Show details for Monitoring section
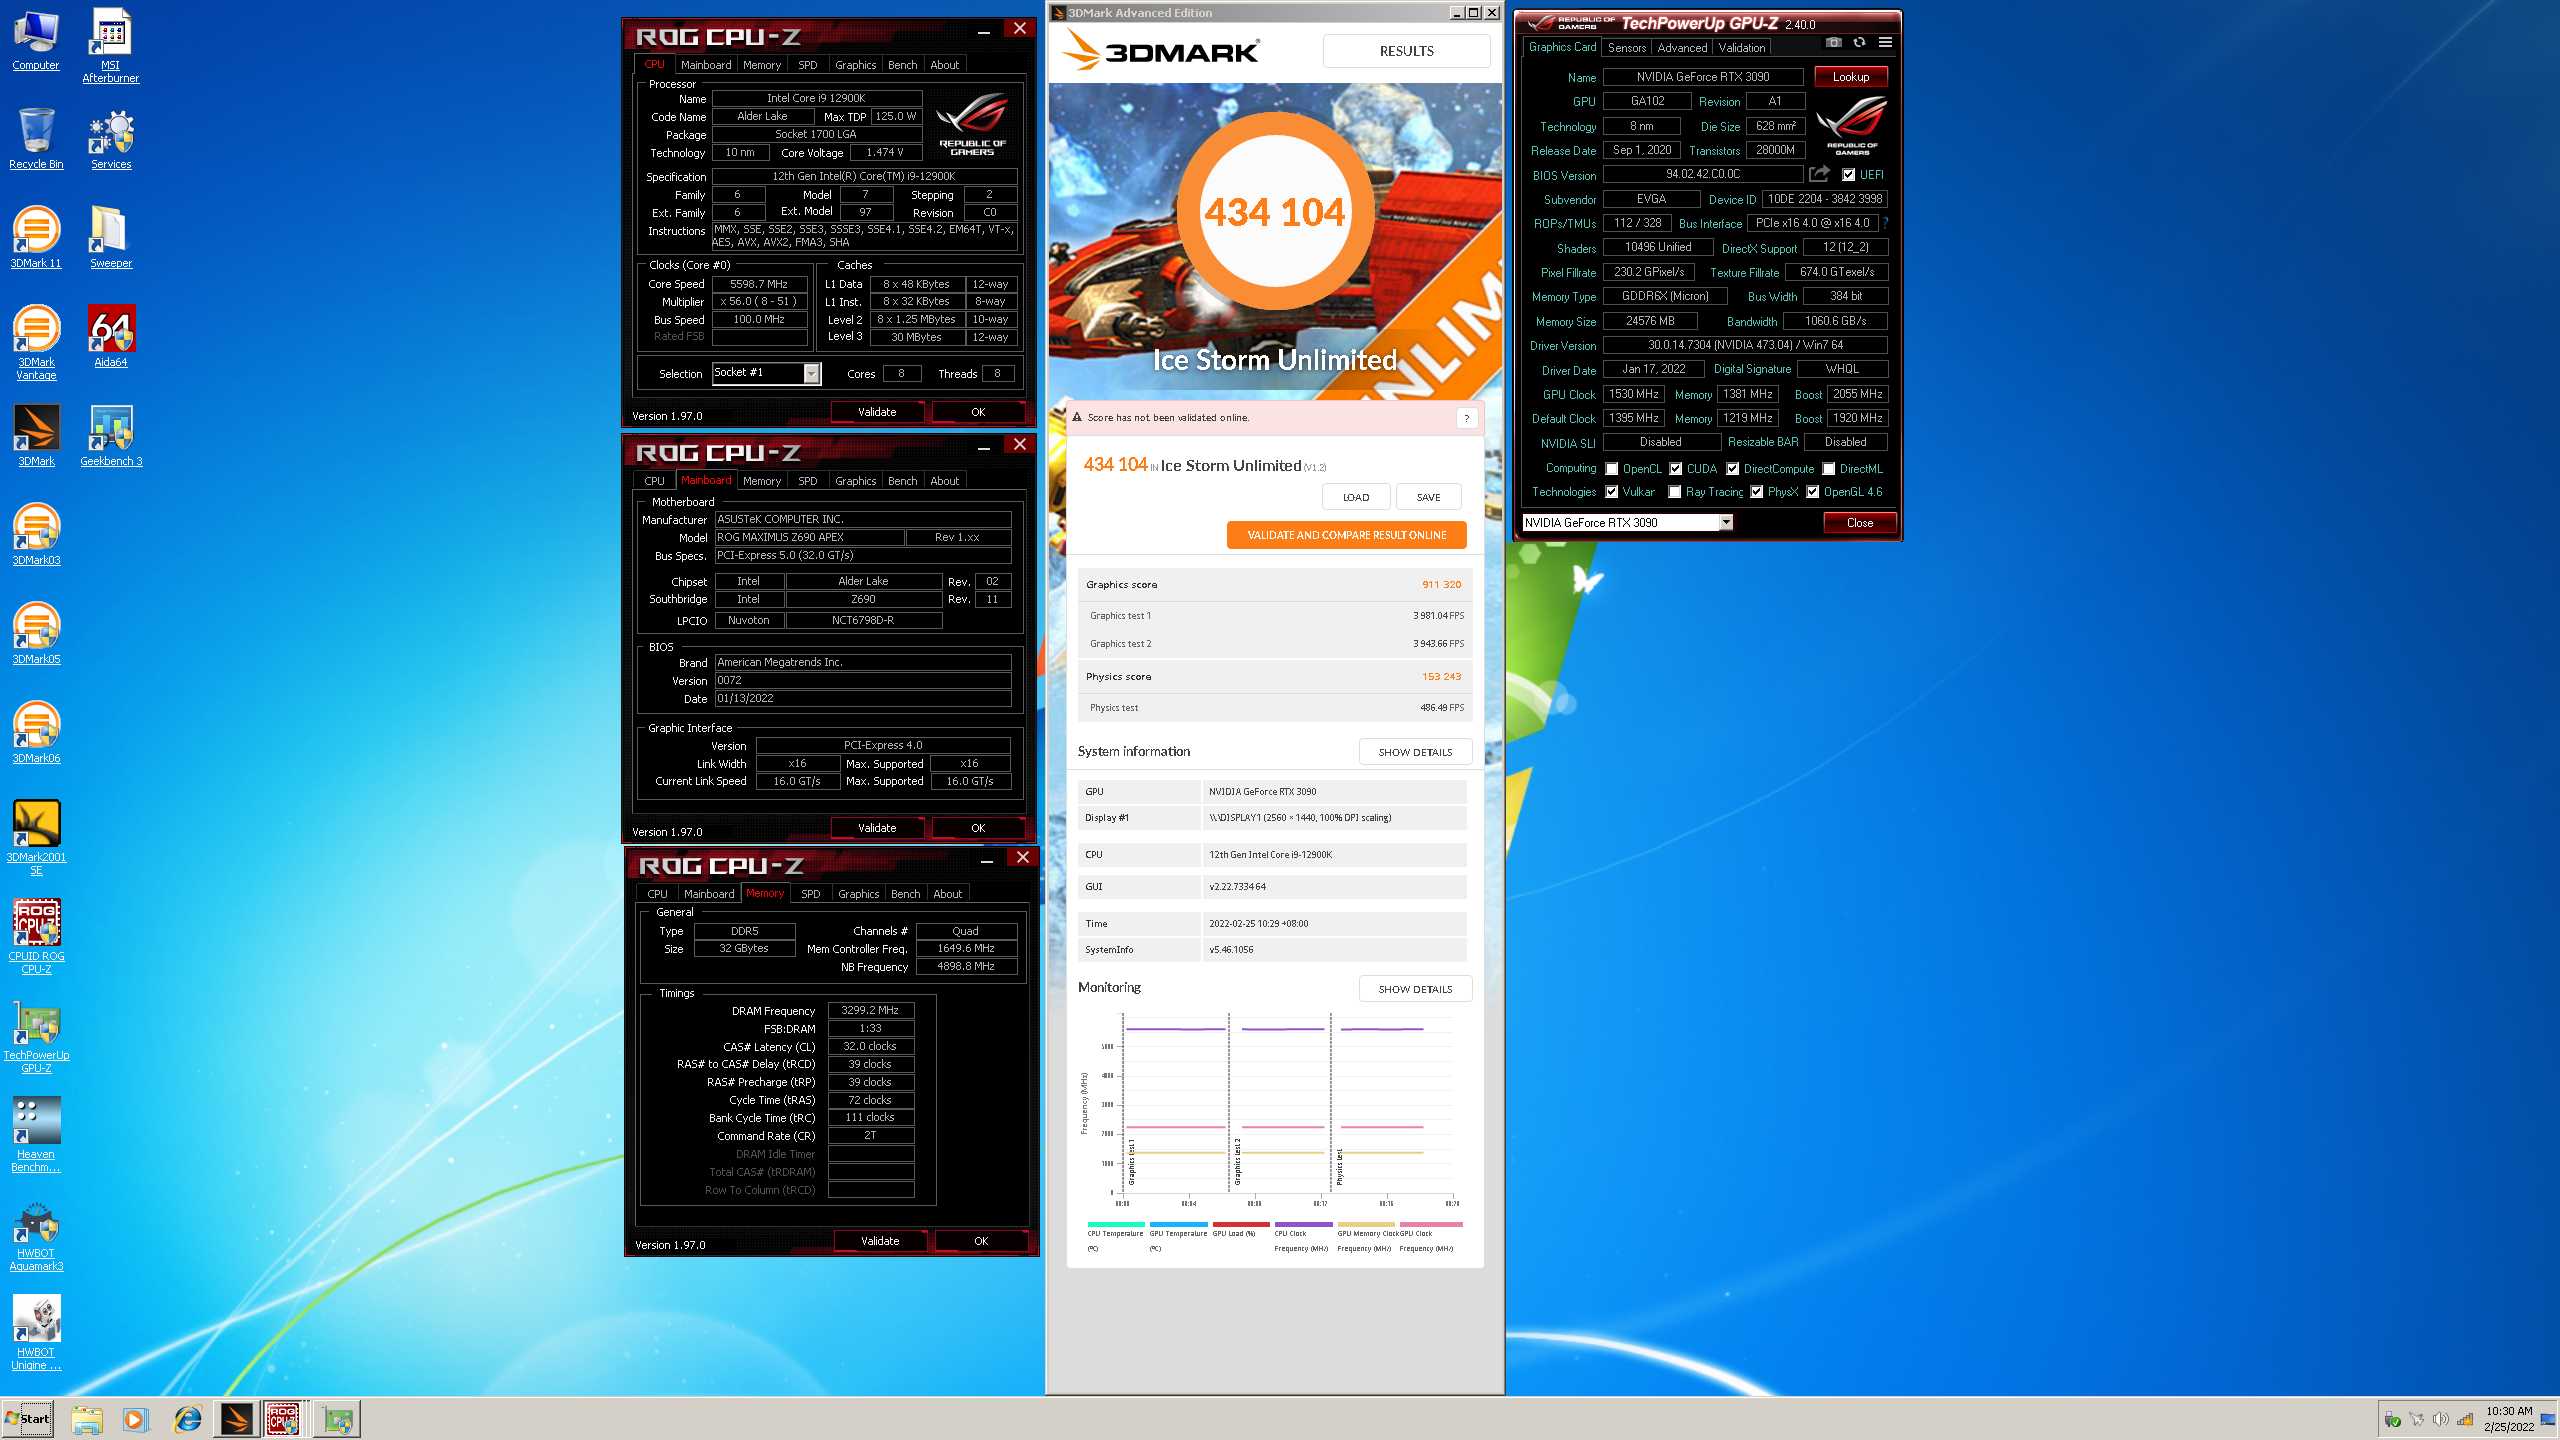The image size is (2560, 1440). [x=1415, y=989]
